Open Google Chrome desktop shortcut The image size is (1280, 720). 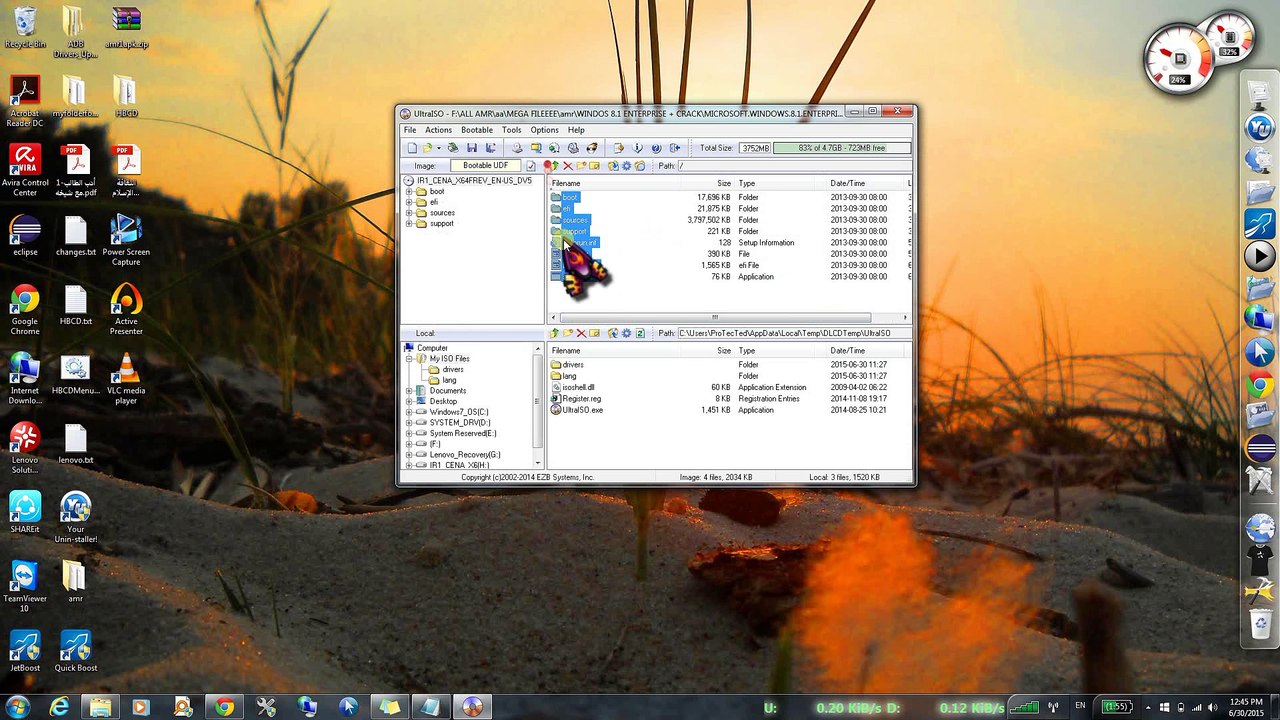click(25, 310)
